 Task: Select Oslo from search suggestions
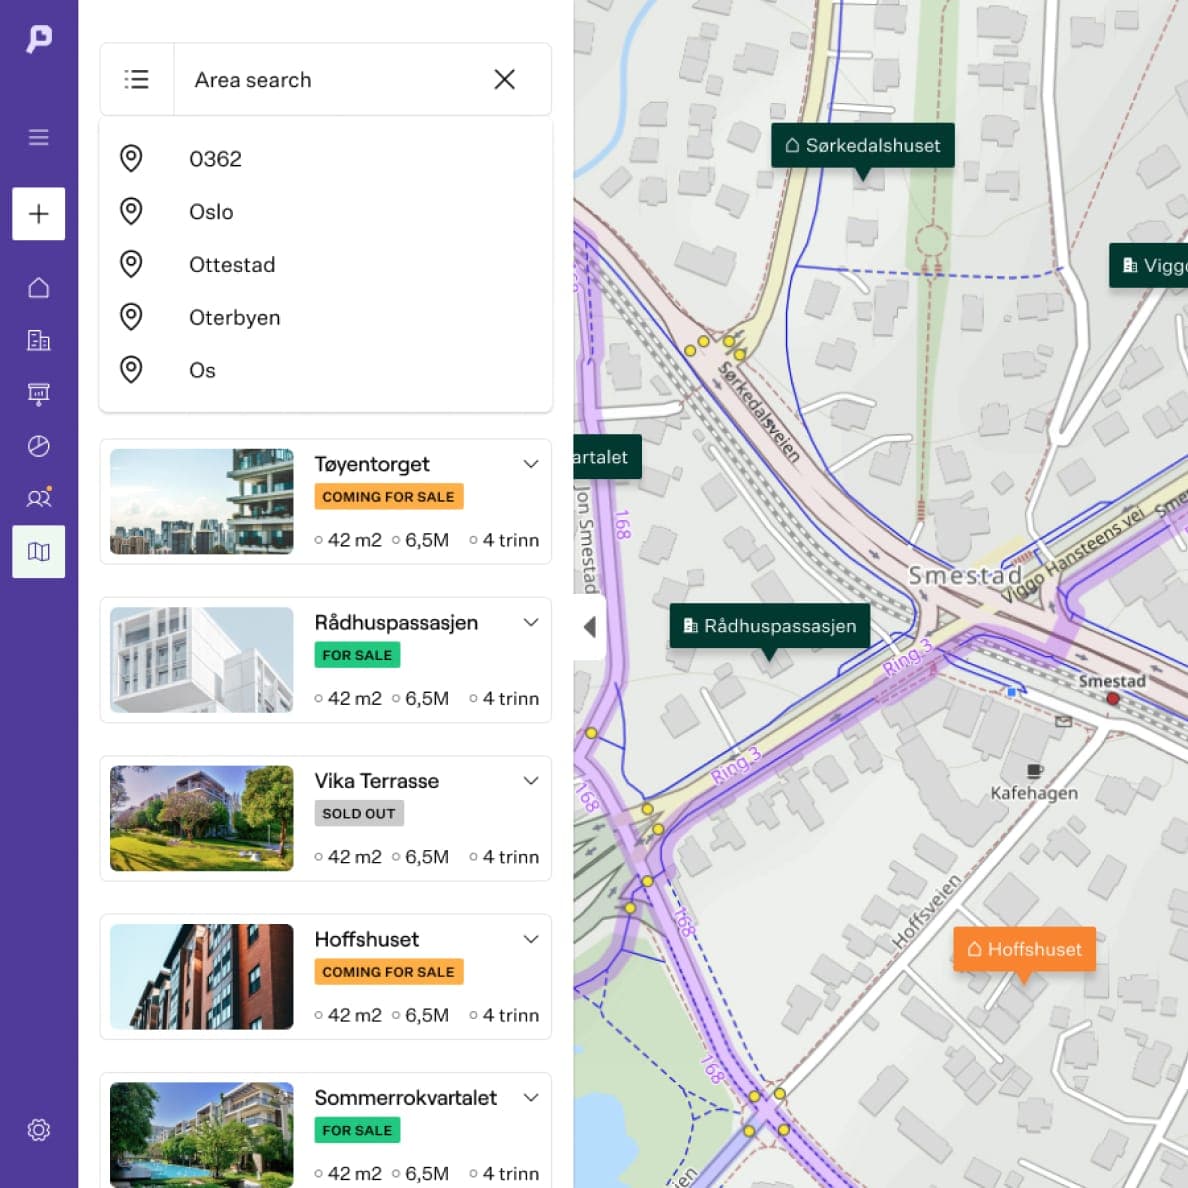[211, 212]
